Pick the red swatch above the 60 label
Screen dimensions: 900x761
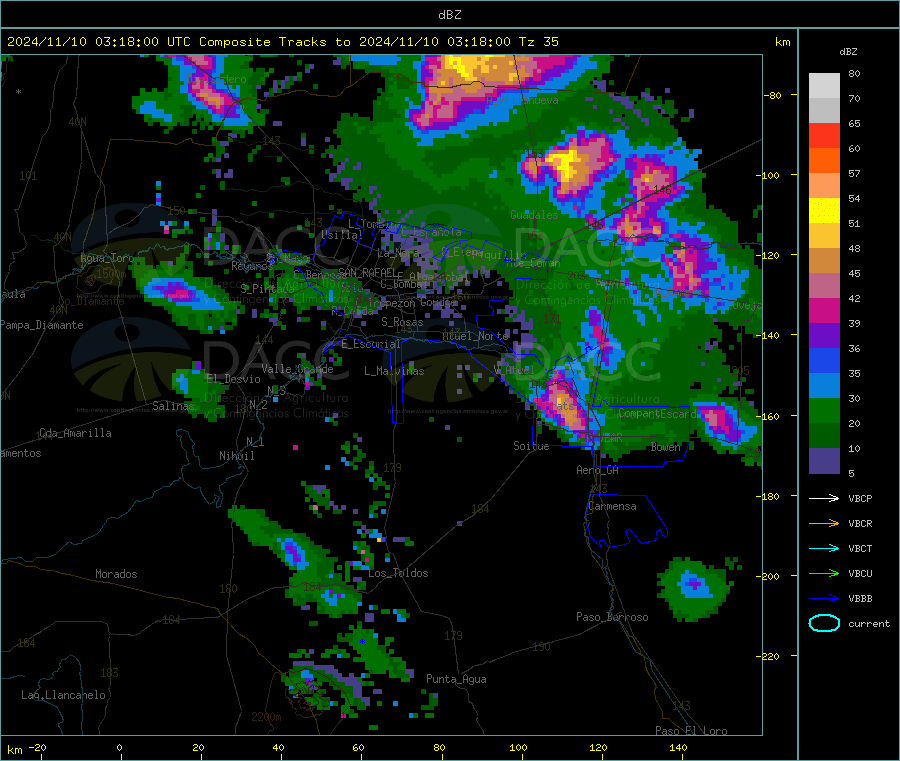coord(824,135)
